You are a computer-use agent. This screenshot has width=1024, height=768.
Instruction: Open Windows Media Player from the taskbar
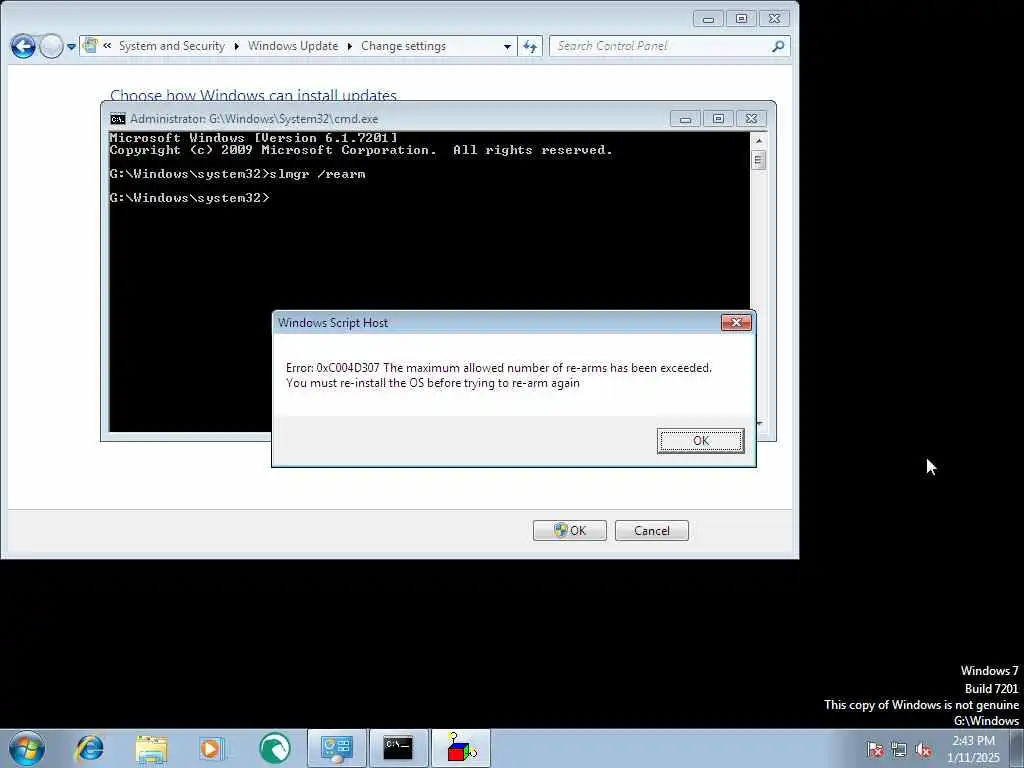[x=212, y=748]
